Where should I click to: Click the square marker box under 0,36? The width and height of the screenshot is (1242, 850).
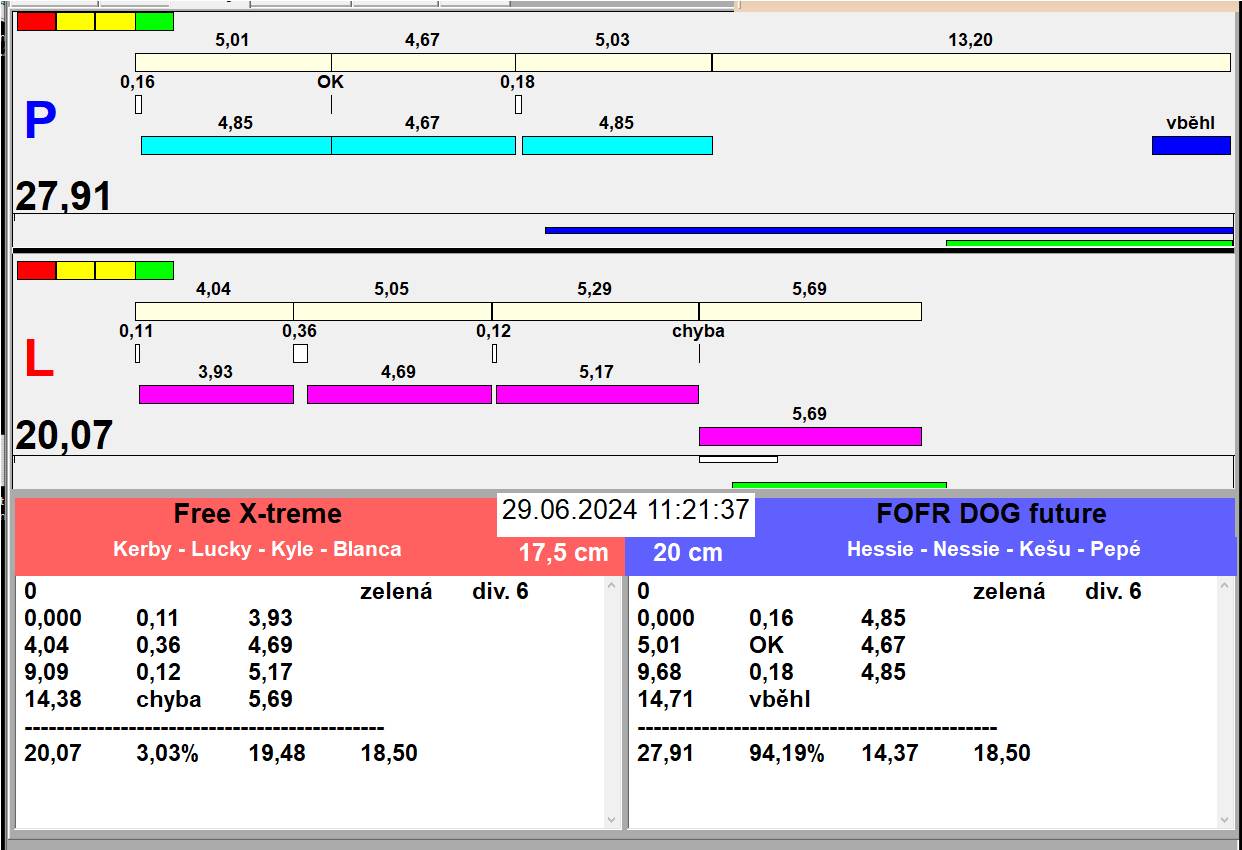pos(300,353)
